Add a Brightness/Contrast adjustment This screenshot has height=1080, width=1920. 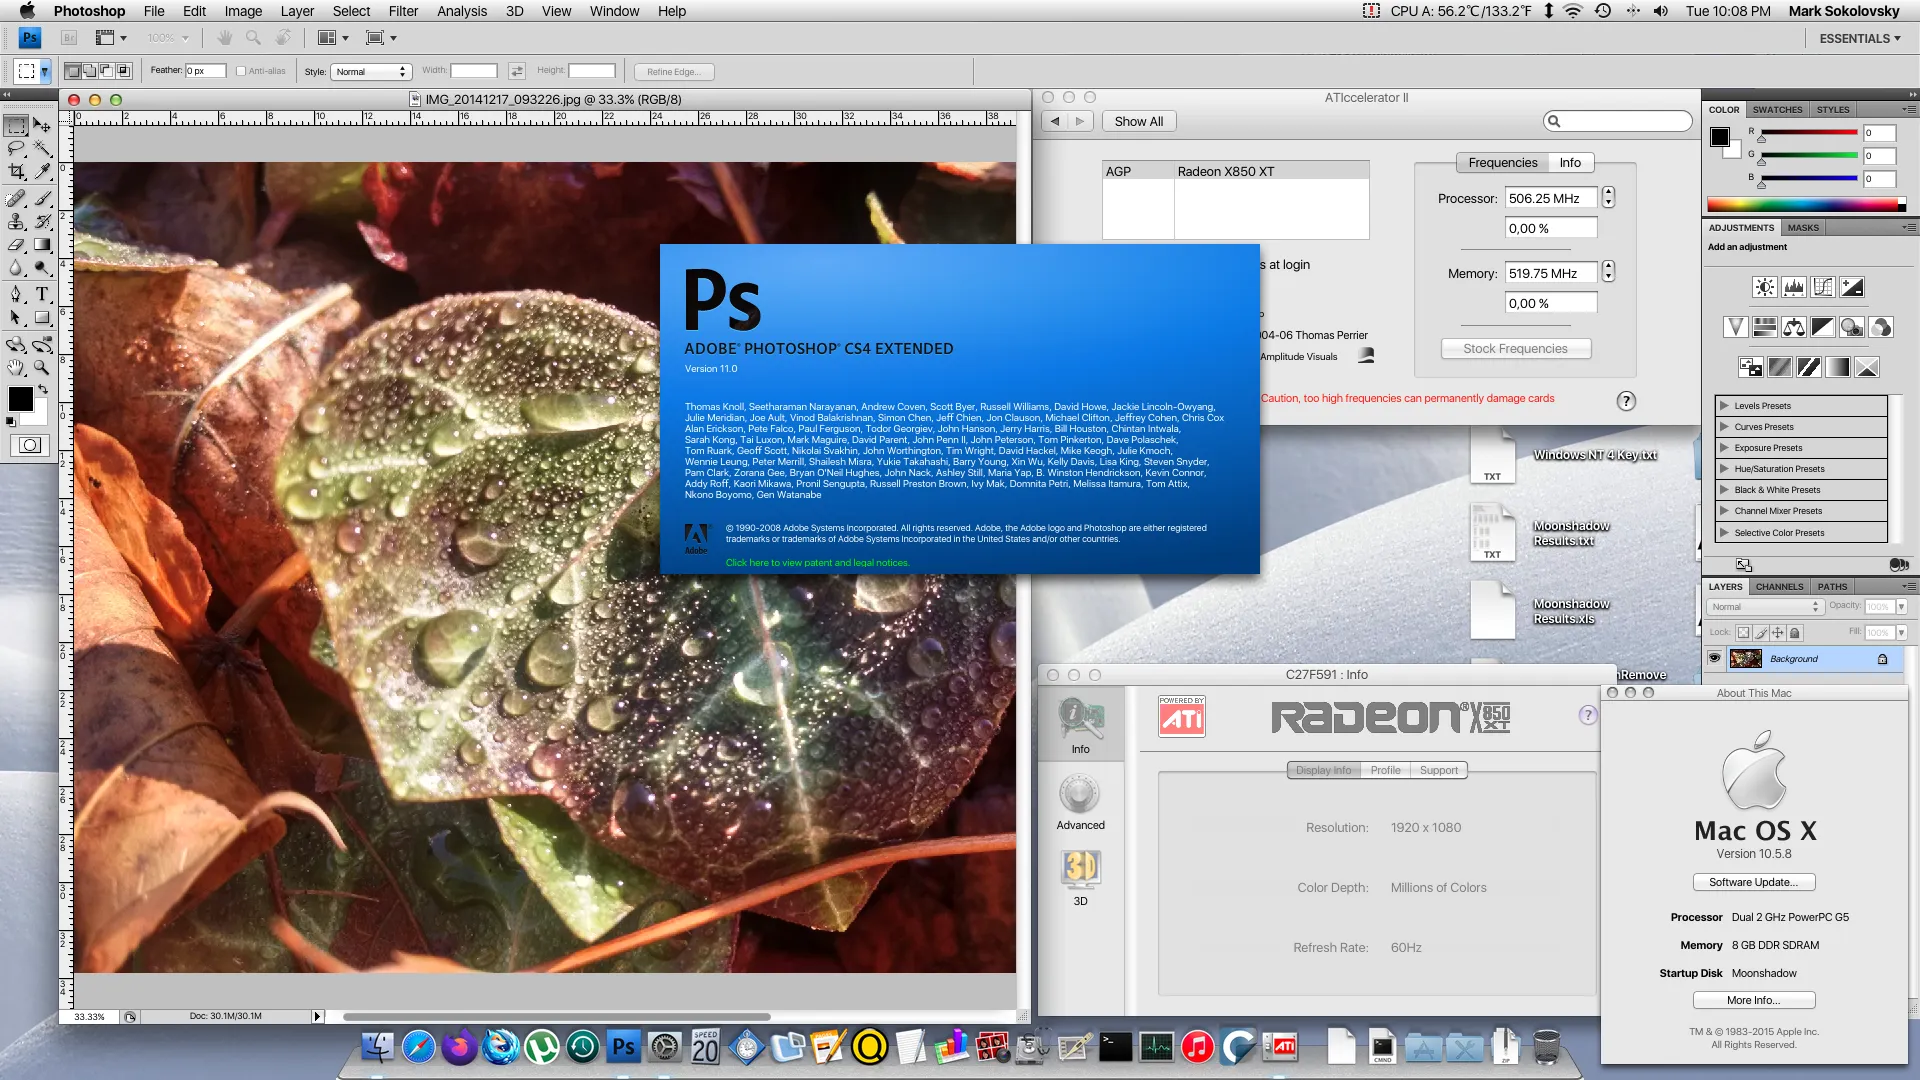point(1764,287)
